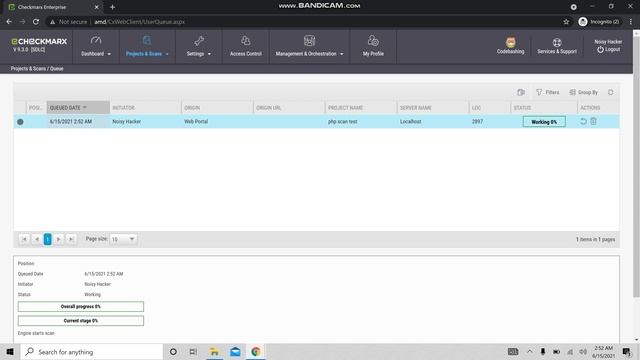Click the column chooser icon

pos(521,92)
